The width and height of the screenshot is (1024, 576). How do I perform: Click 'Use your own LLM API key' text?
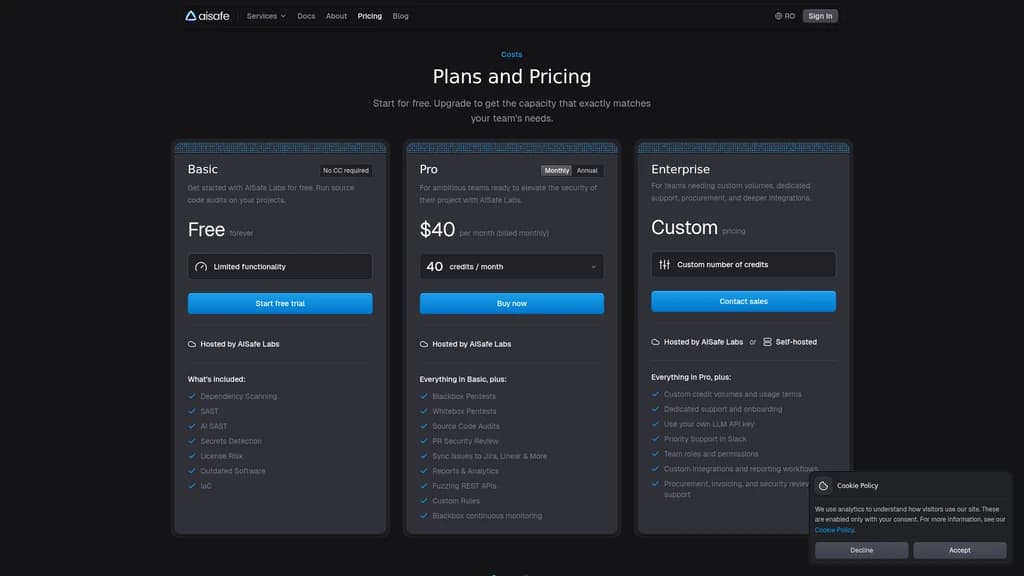(x=709, y=424)
